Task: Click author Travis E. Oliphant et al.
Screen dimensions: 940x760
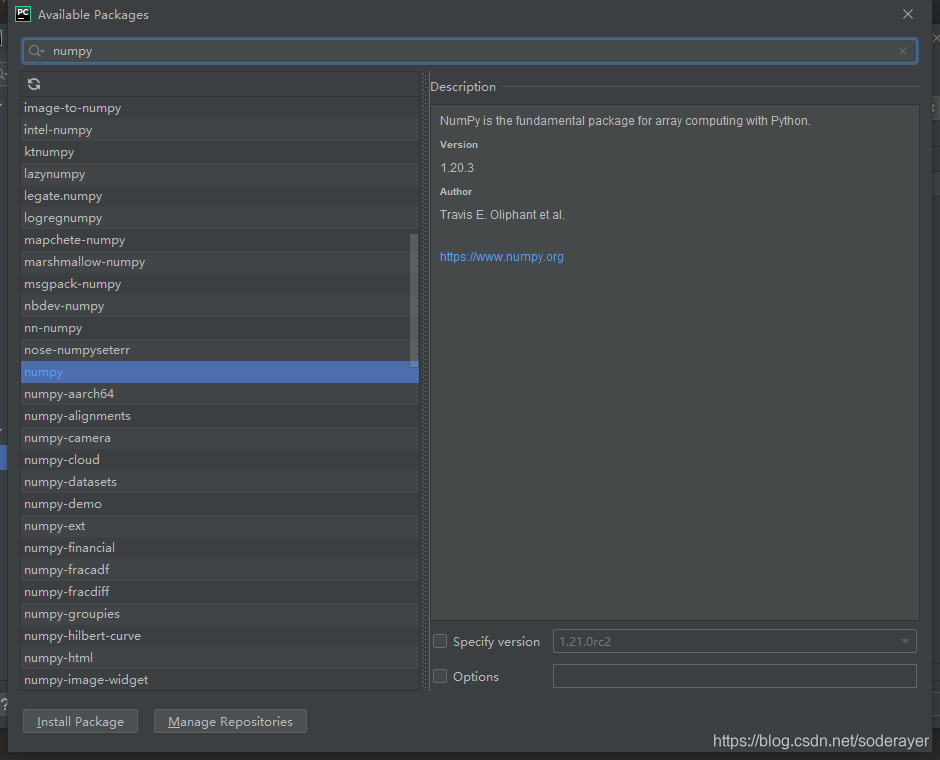Action: point(502,215)
